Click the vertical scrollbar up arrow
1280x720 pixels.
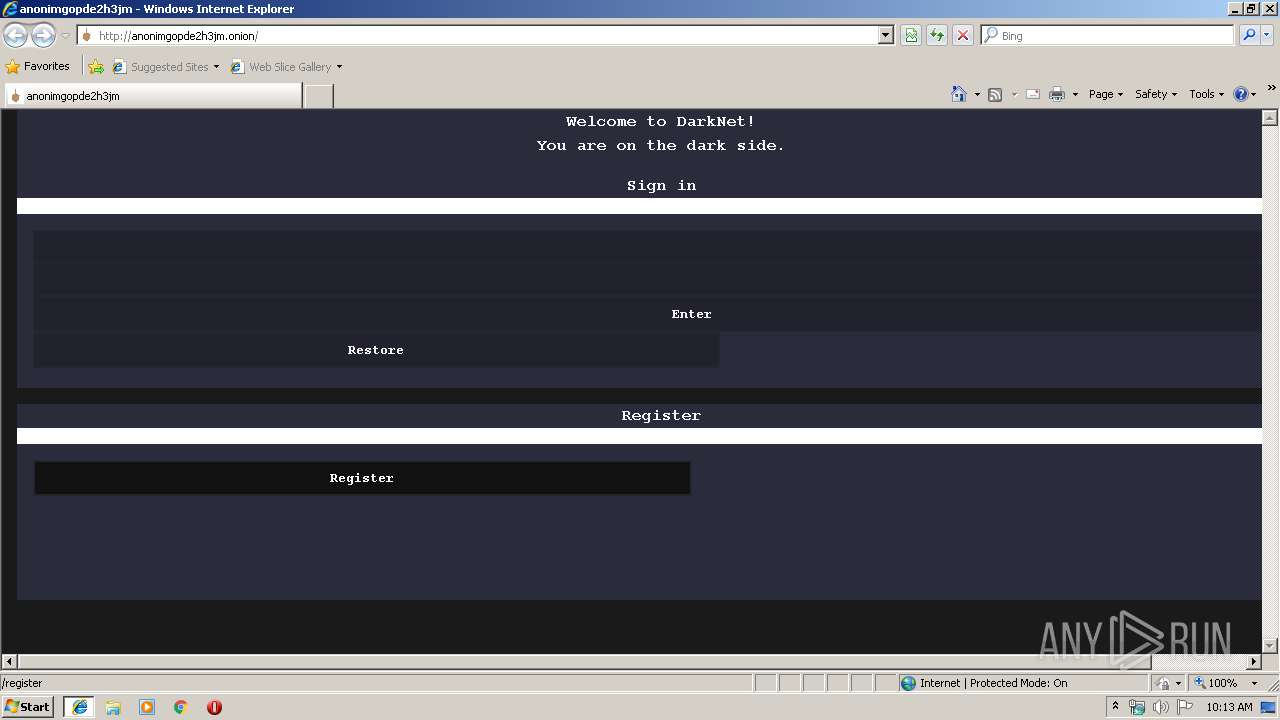(x=1270, y=117)
